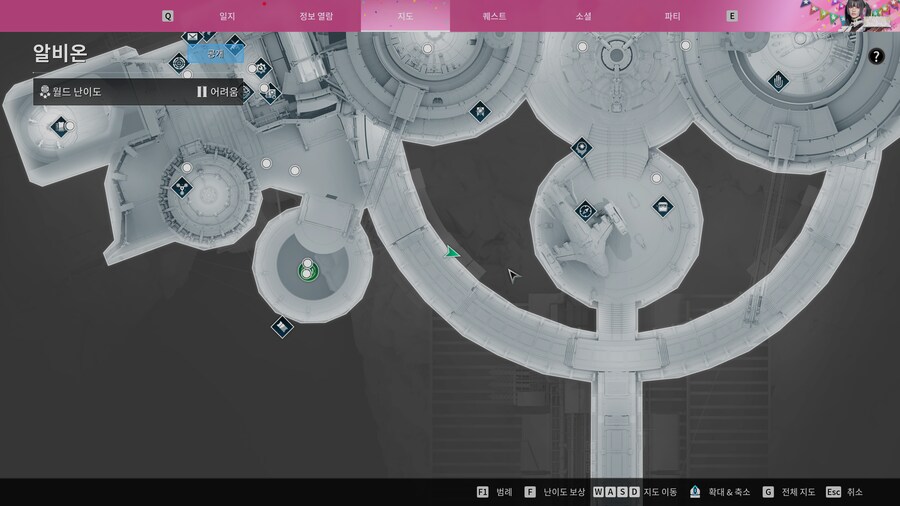Open the 소셜 (Social) tab
This screenshot has width=900, height=506.
[x=583, y=16]
